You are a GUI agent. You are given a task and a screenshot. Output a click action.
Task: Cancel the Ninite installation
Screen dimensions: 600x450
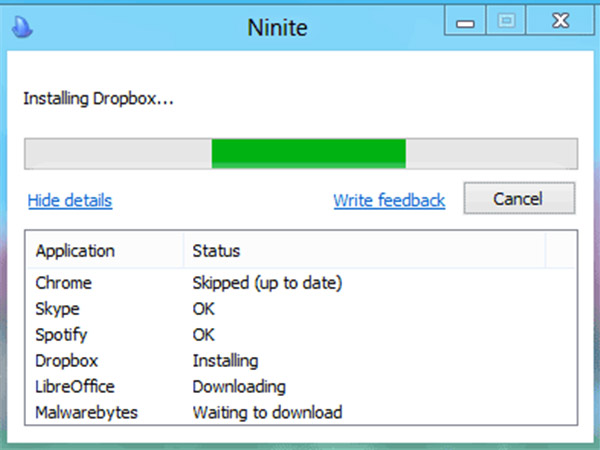[518, 199]
